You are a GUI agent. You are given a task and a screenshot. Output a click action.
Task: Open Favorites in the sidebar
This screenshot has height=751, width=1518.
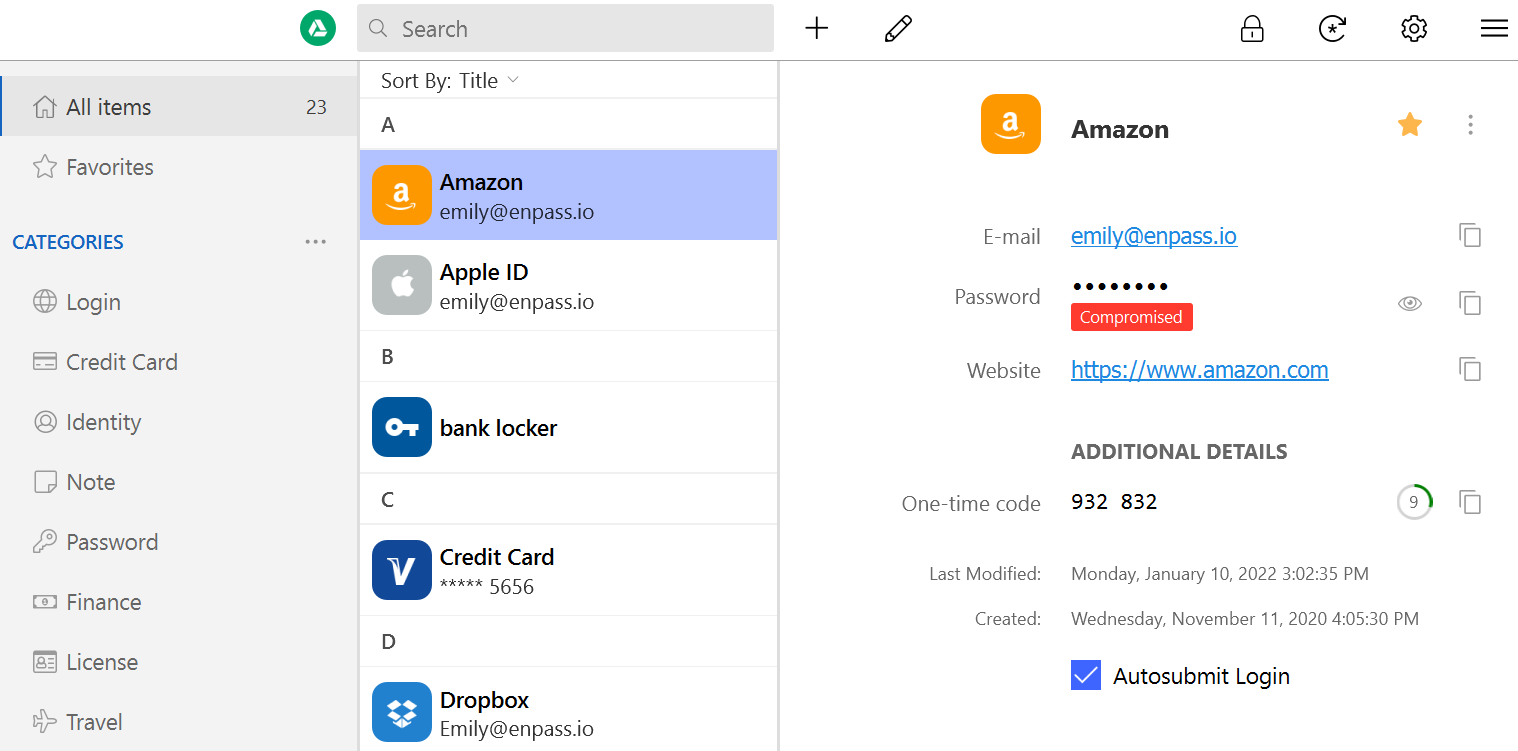click(x=179, y=167)
